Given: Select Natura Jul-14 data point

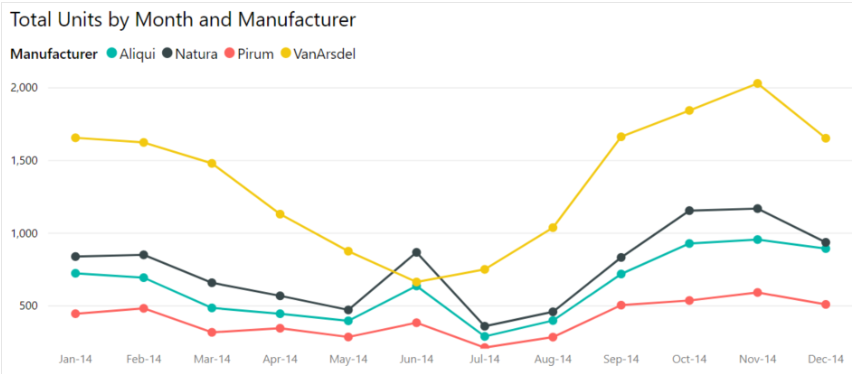Looking at the screenshot, I should [485, 327].
